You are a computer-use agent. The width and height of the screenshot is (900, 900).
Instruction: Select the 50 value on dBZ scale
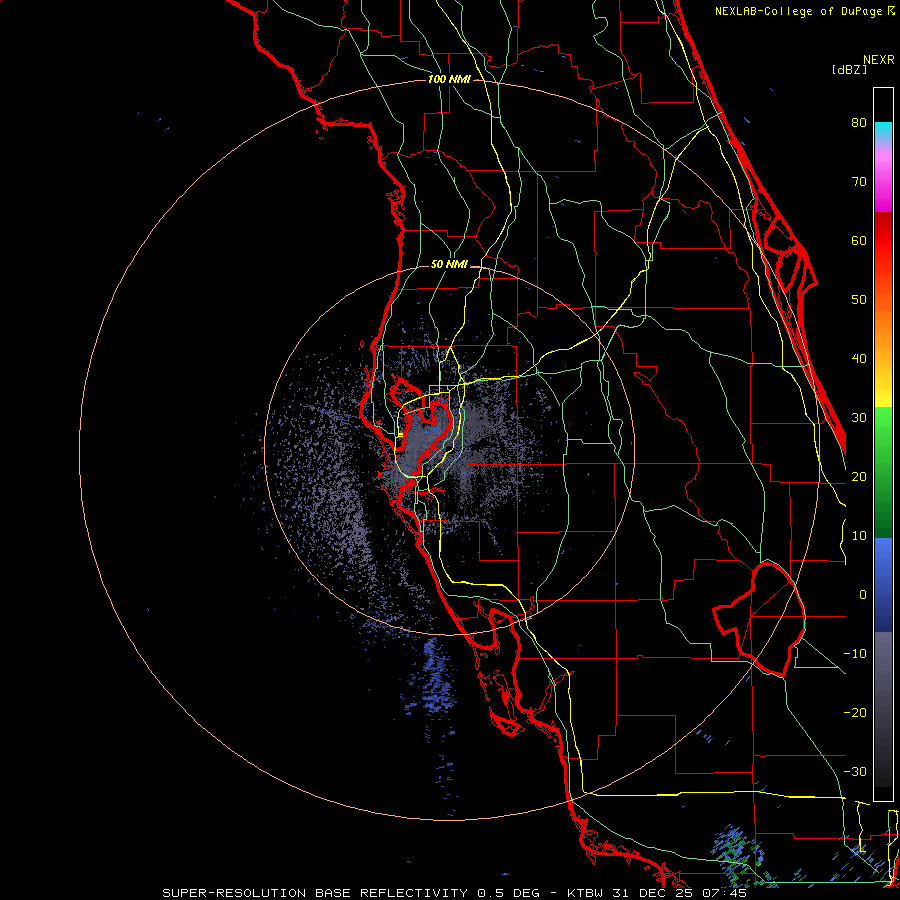[859, 300]
